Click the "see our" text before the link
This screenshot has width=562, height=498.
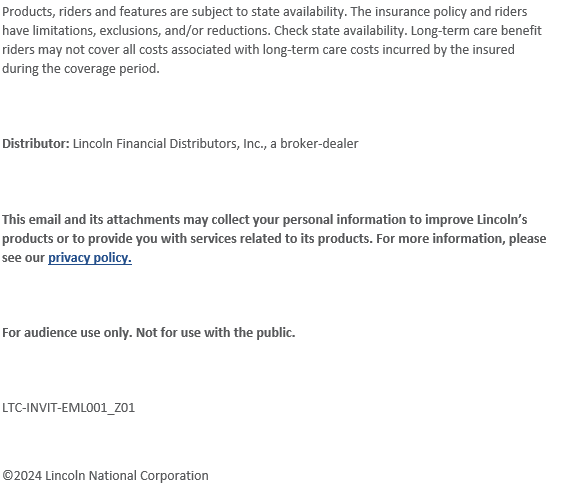[23, 258]
